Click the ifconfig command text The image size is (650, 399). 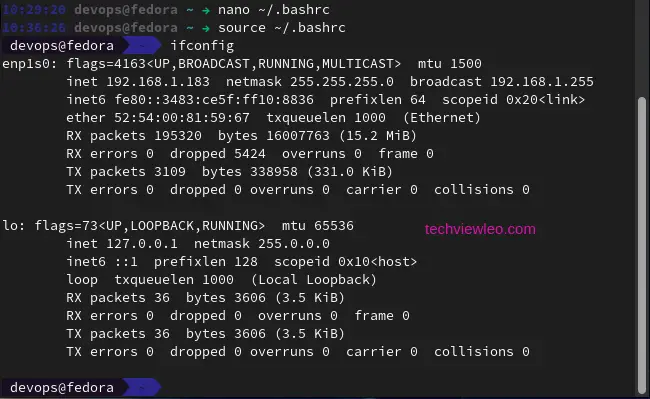coord(202,46)
